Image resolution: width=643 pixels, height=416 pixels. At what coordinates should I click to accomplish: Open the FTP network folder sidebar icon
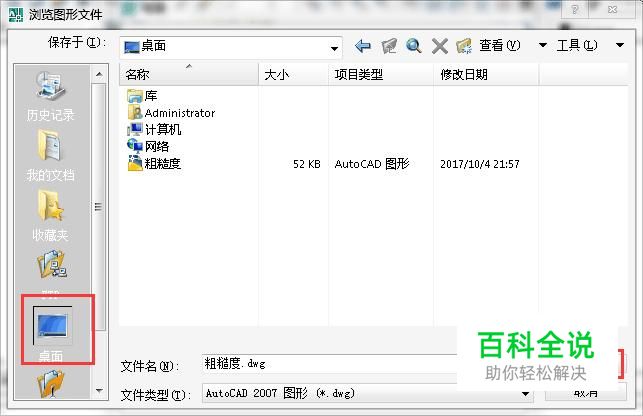pyautogui.click(x=51, y=266)
